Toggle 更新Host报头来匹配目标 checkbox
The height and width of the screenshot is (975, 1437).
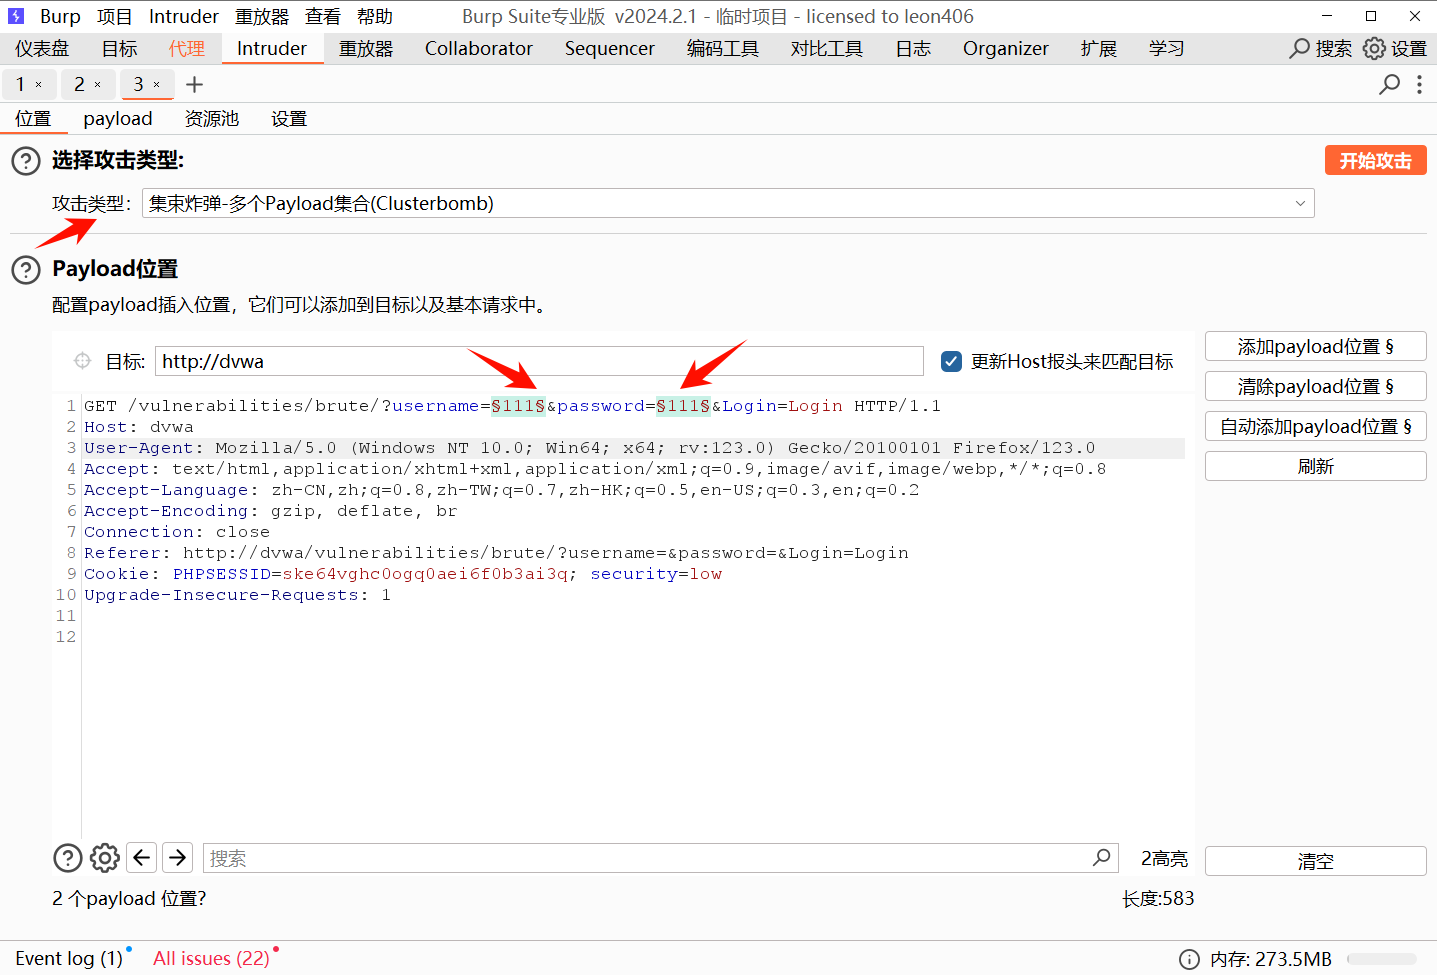[x=952, y=361]
